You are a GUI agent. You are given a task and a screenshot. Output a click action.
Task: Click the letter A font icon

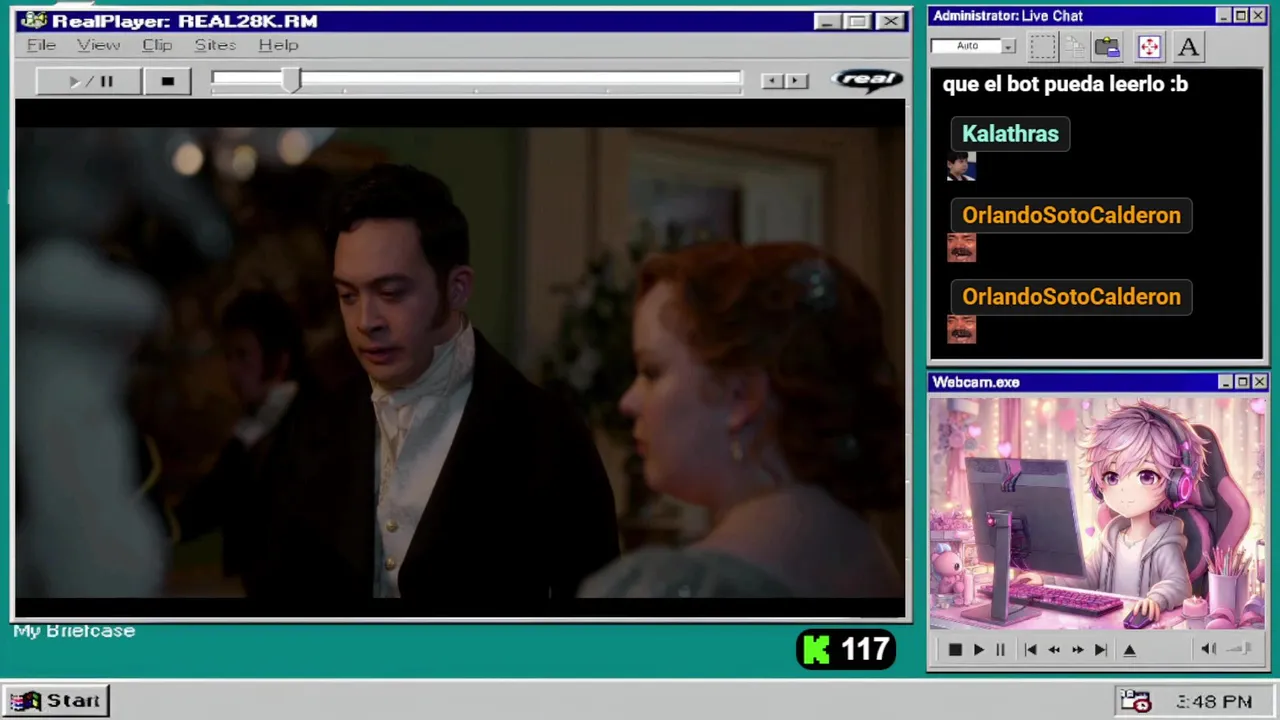pos(1188,46)
